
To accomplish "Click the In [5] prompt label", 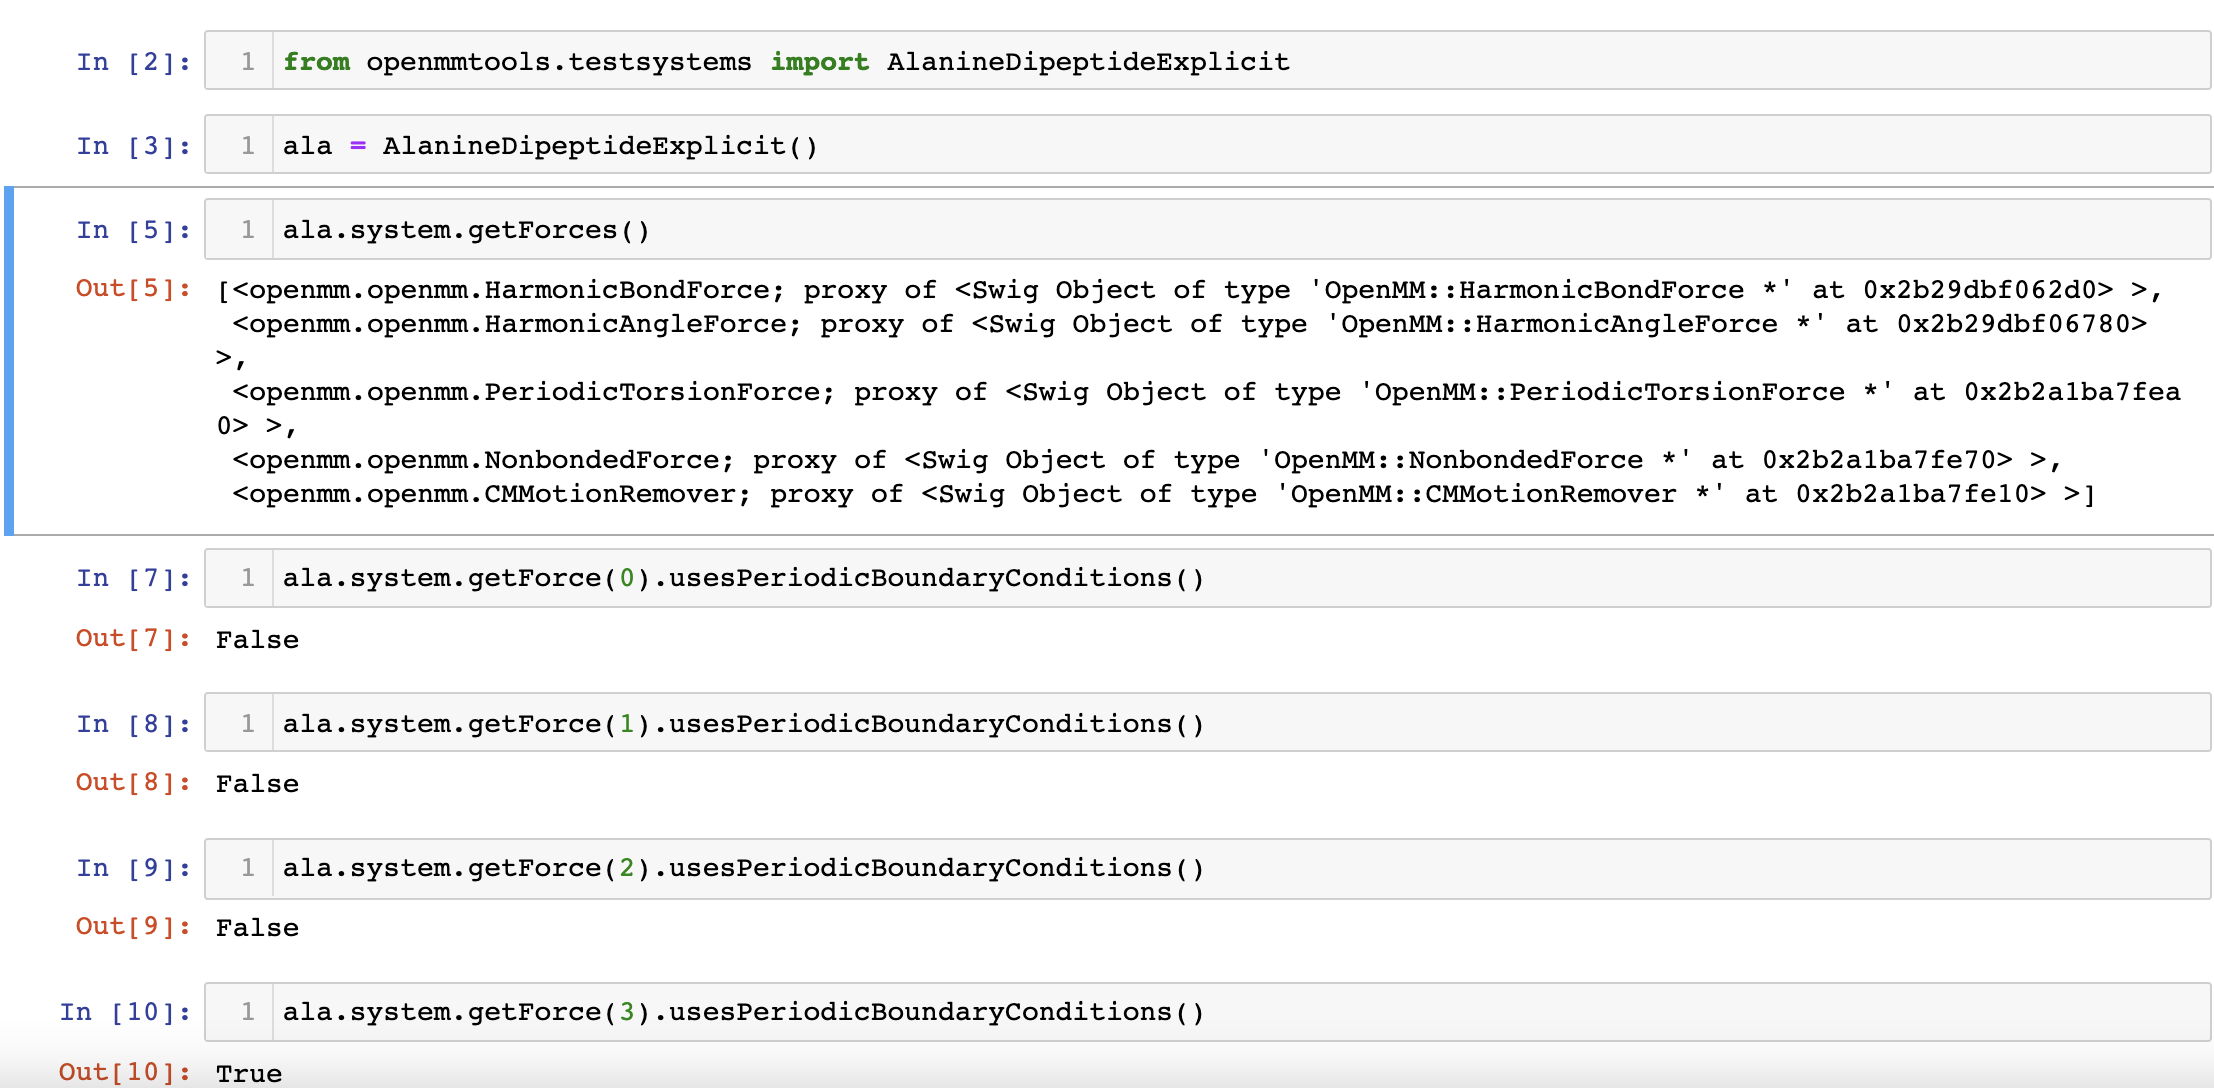I will point(131,229).
